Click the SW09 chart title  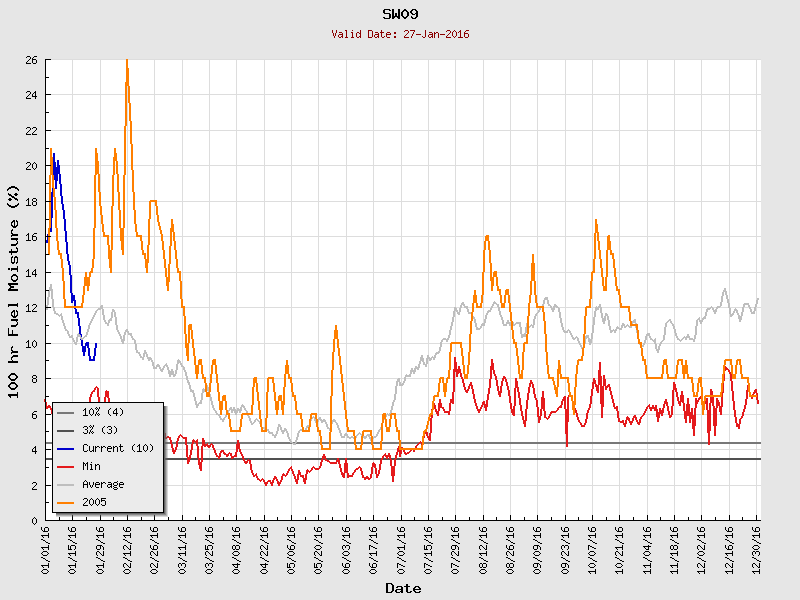coord(400,14)
